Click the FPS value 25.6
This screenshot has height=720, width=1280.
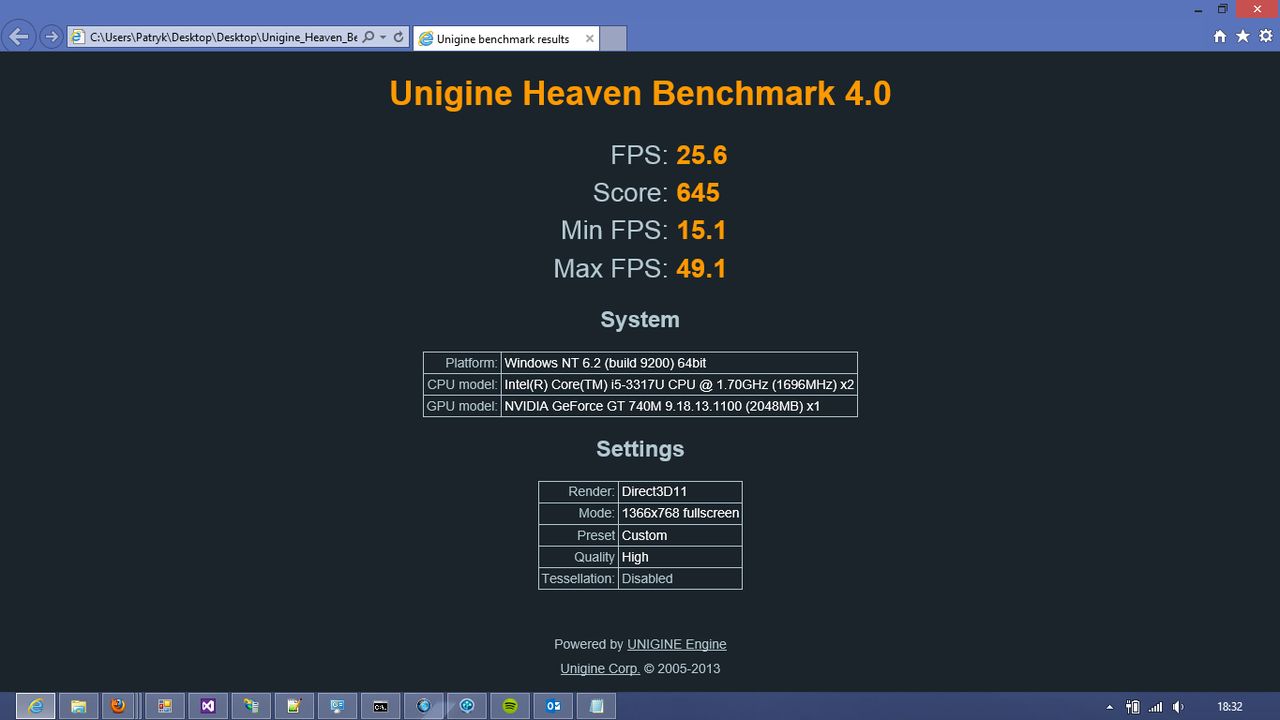701,155
